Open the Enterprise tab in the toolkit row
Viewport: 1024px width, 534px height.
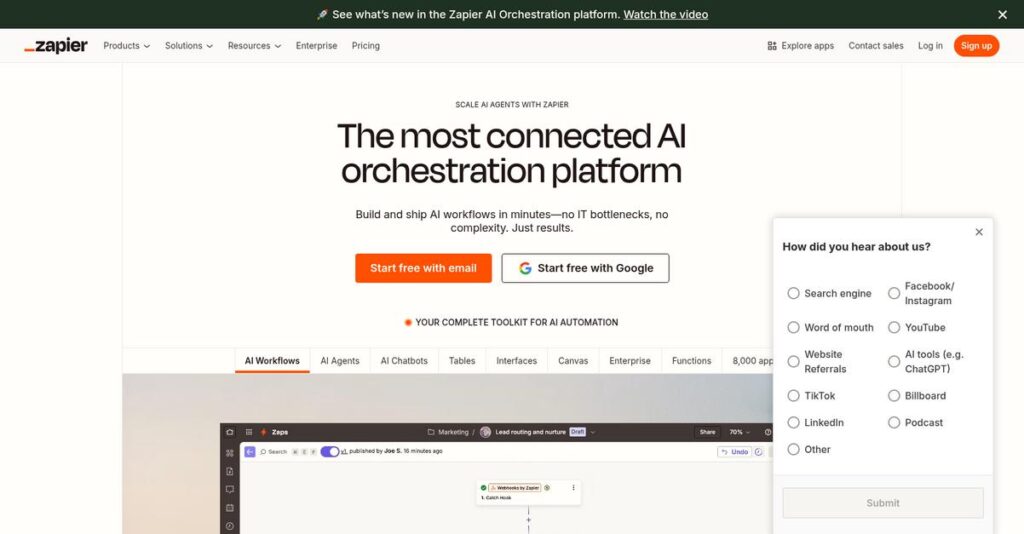[630, 360]
